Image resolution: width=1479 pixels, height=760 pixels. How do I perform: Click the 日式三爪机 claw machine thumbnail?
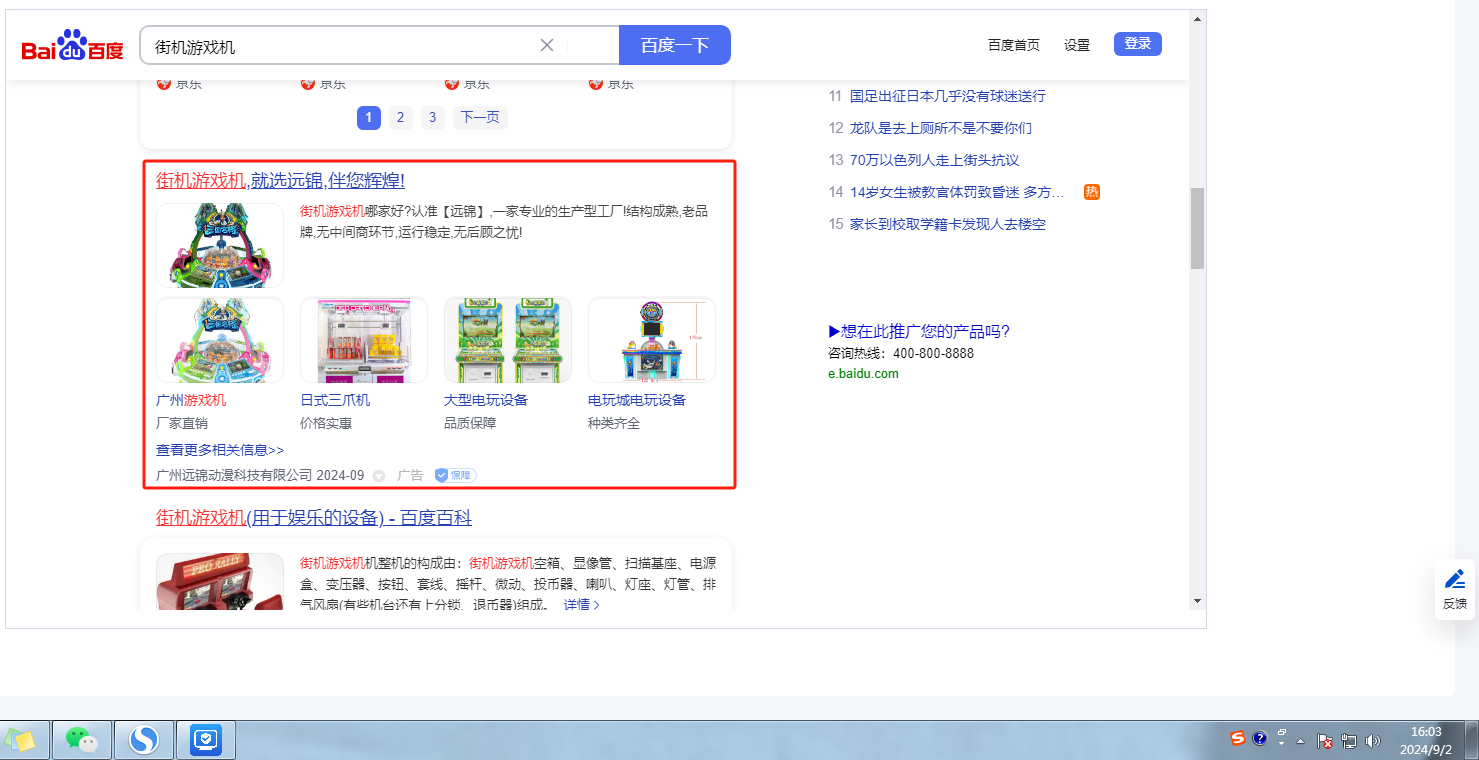point(364,340)
